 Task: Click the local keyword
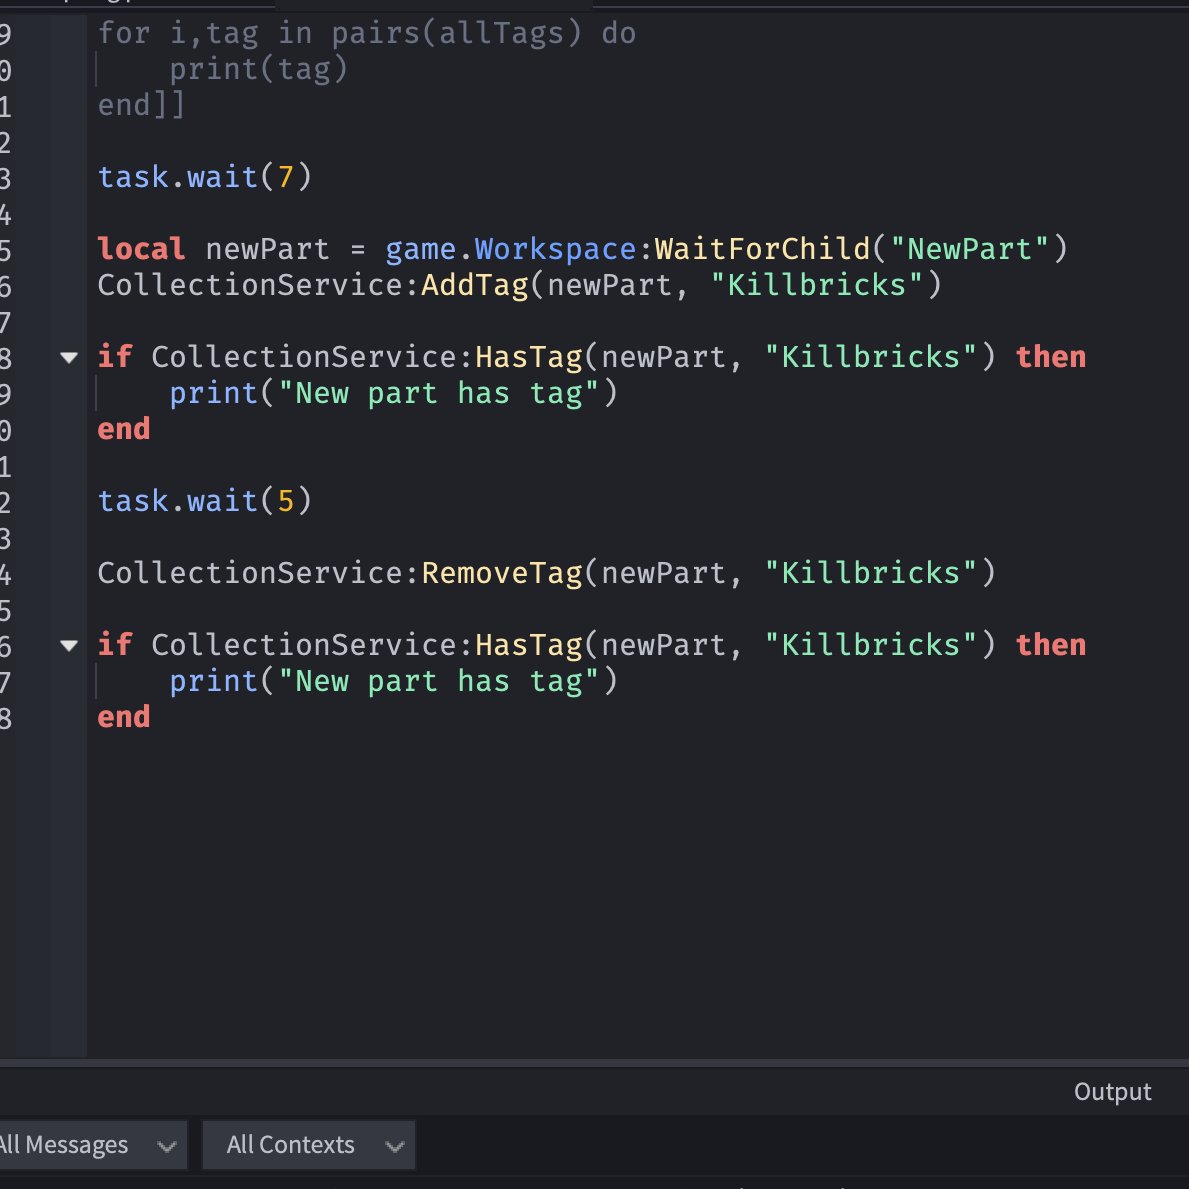coord(141,249)
